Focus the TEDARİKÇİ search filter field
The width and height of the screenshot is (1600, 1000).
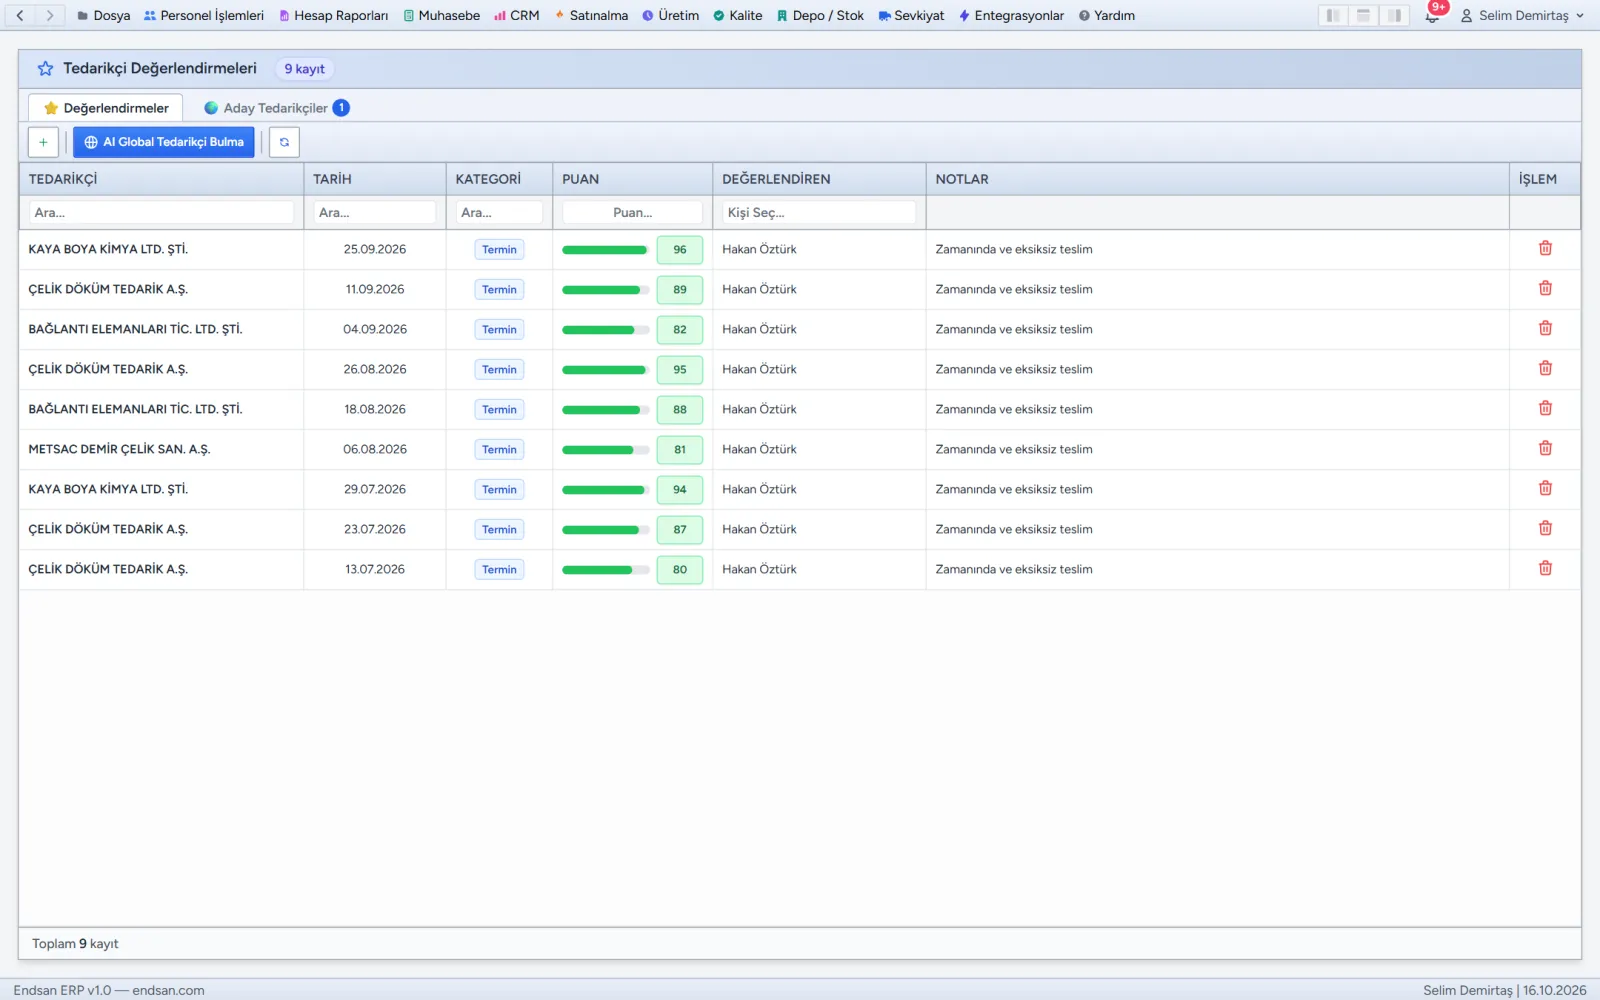click(x=161, y=212)
